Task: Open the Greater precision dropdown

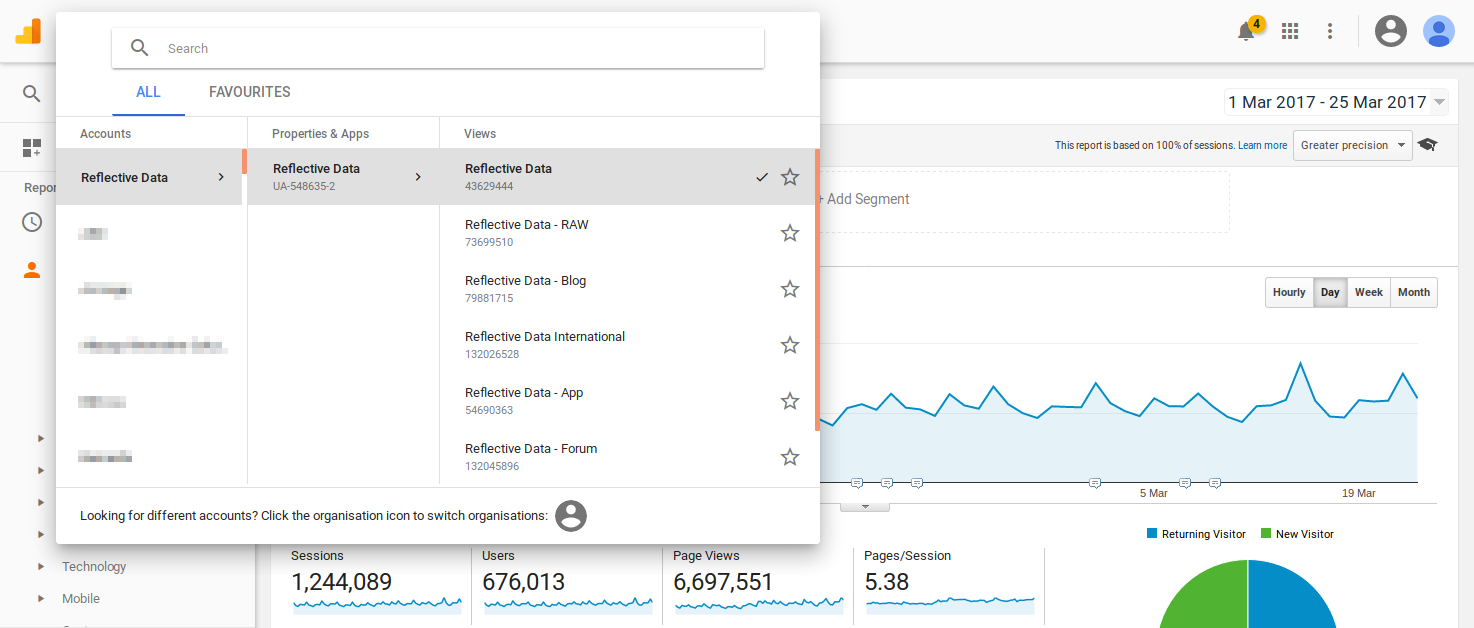Action: click(1352, 145)
